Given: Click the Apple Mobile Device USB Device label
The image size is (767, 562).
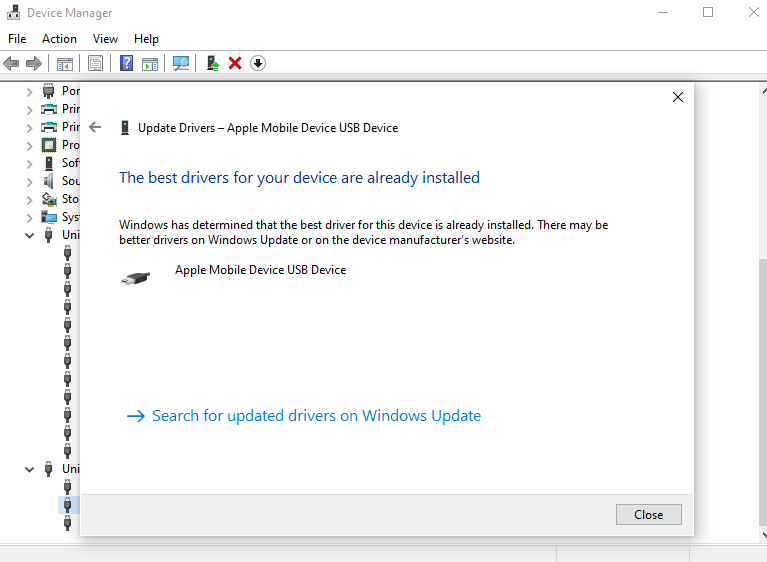Looking at the screenshot, I should pos(260,270).
